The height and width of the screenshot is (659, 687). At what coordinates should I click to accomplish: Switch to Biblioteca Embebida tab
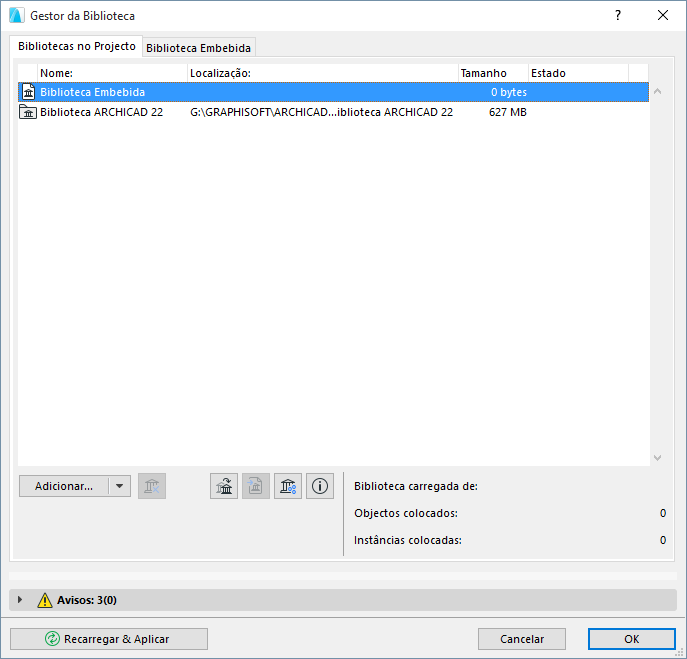coord(198,48)
